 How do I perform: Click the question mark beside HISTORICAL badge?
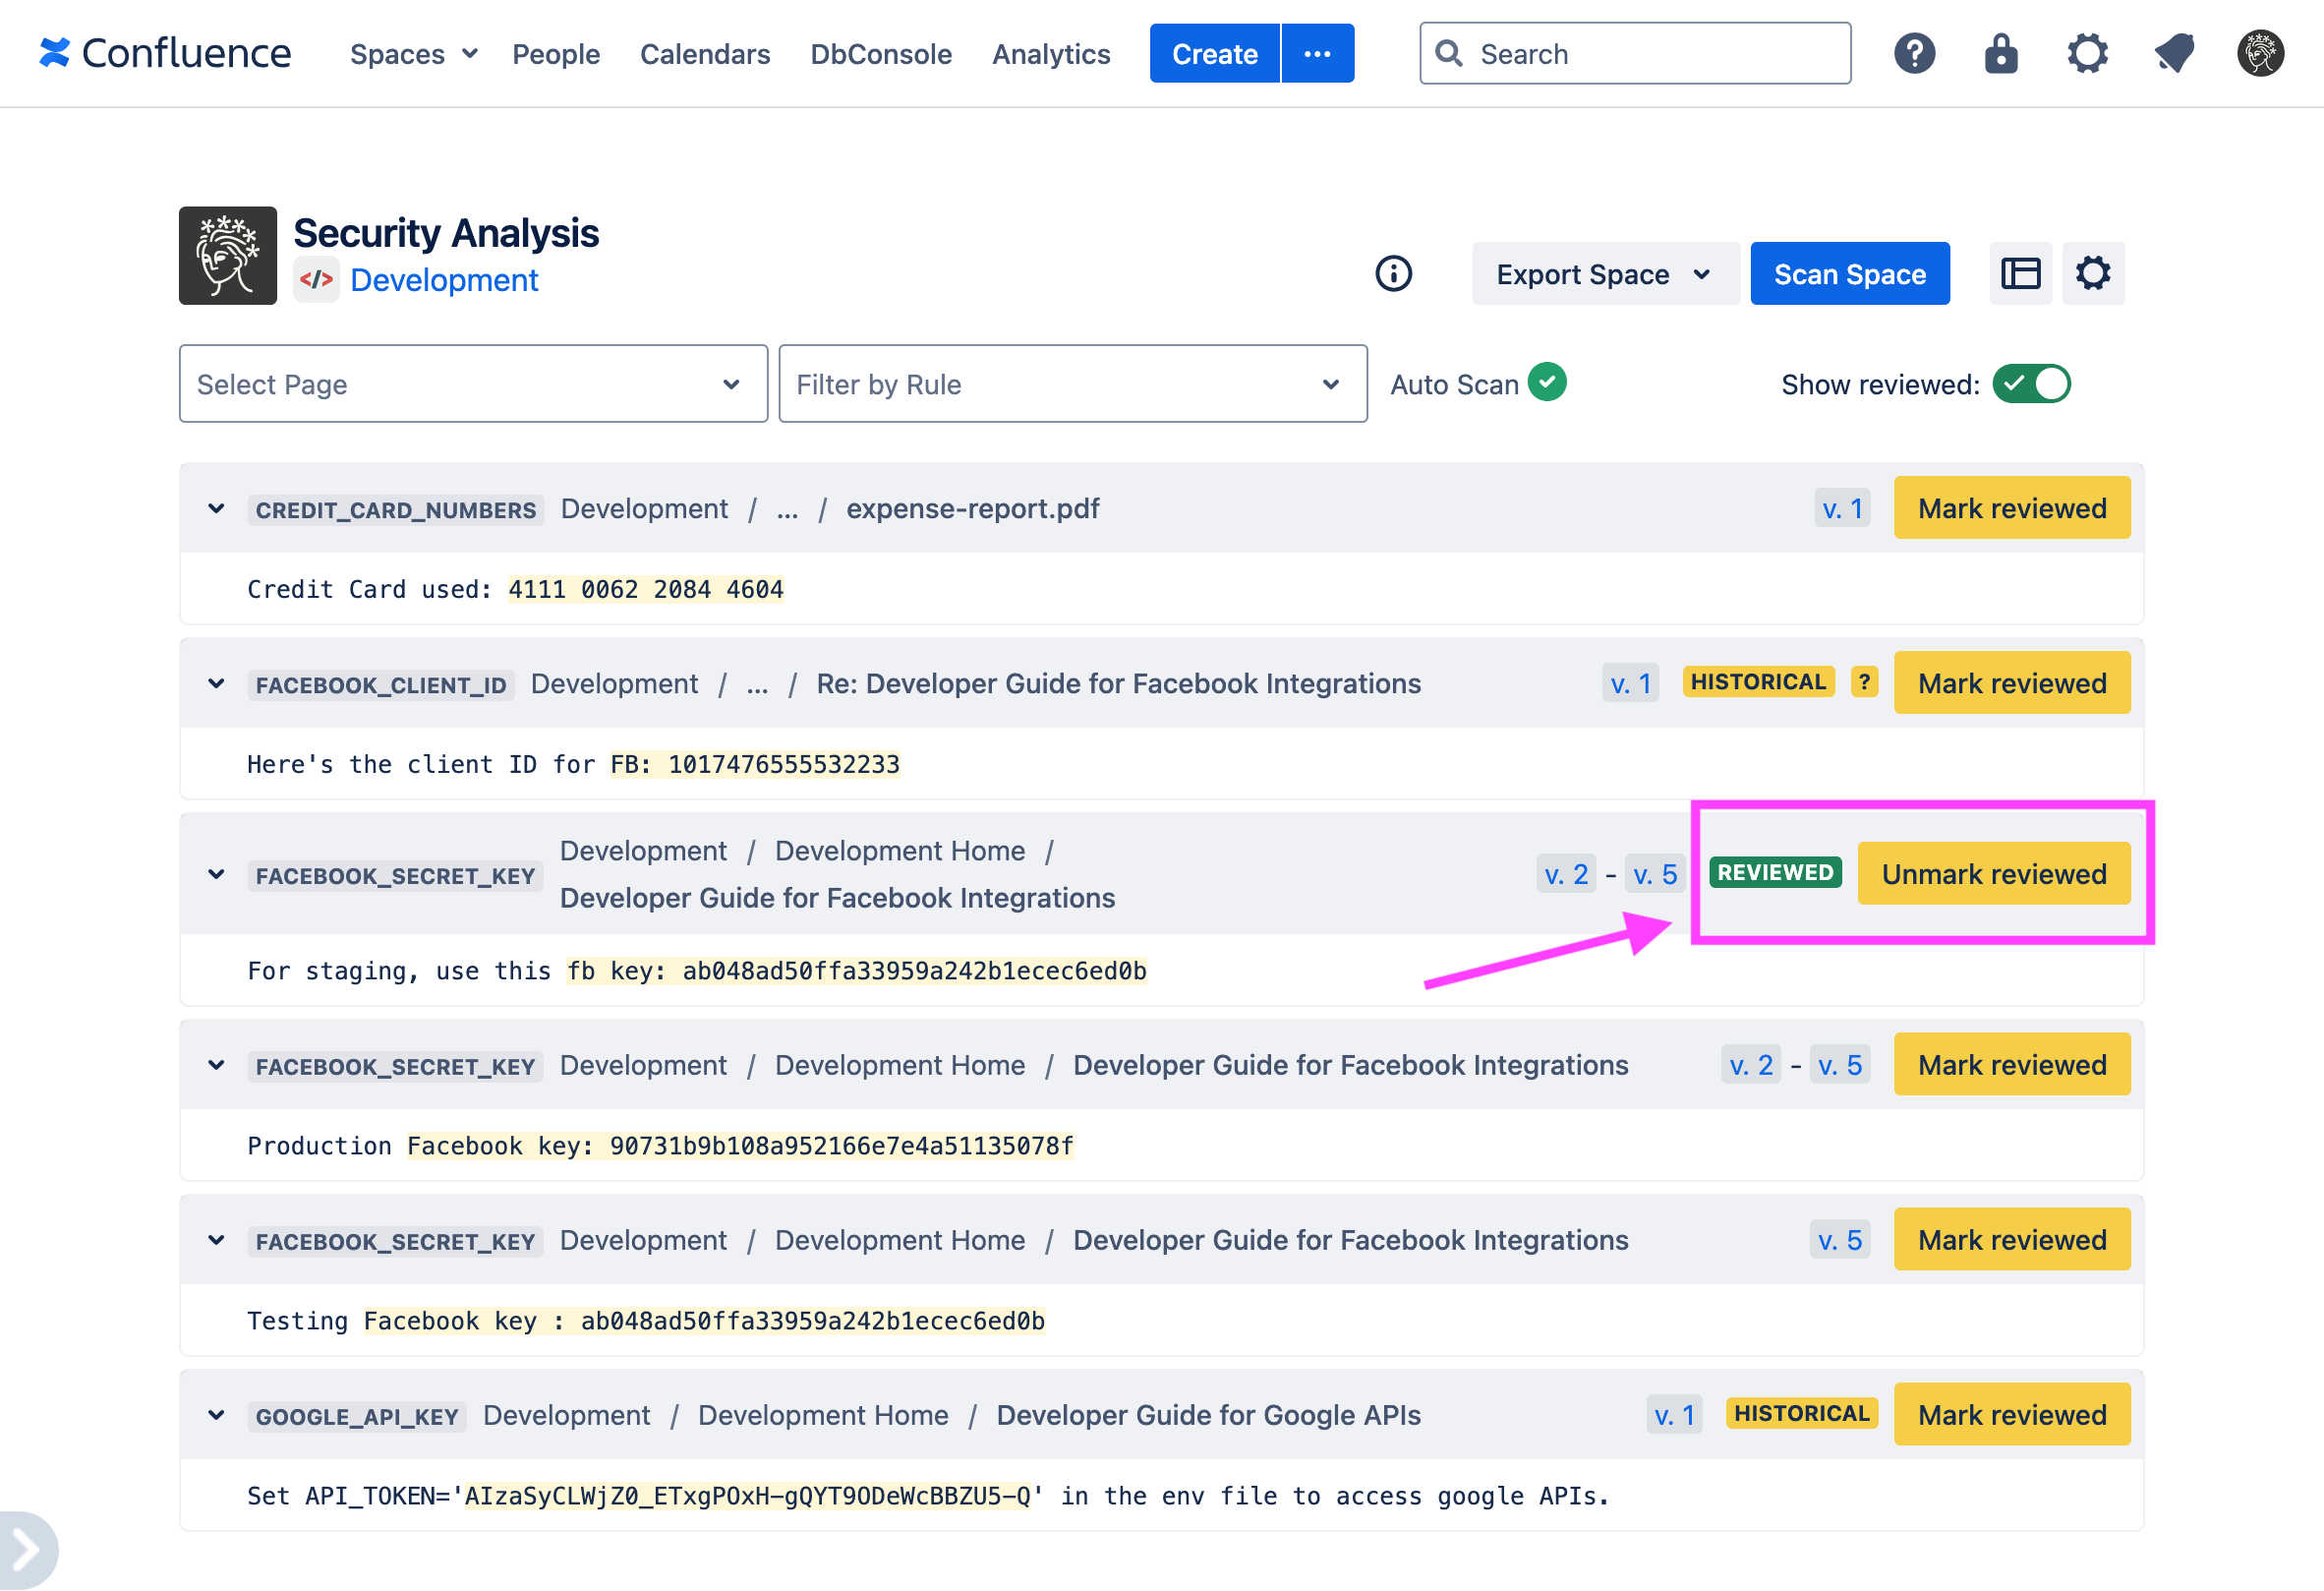(1864, 682)
